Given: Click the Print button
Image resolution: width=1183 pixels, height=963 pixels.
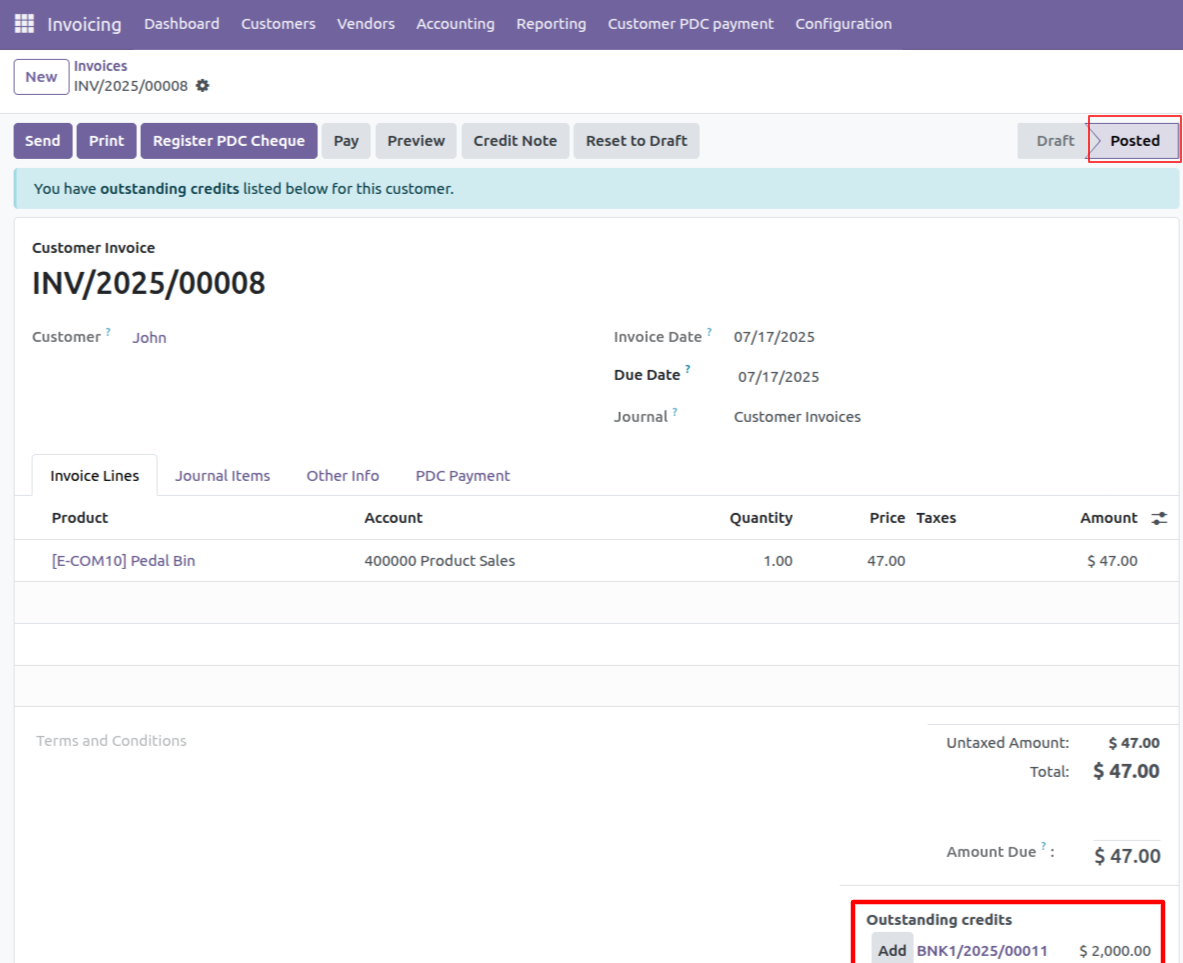Looking at the screenshot, I should [x=106, y=141].
